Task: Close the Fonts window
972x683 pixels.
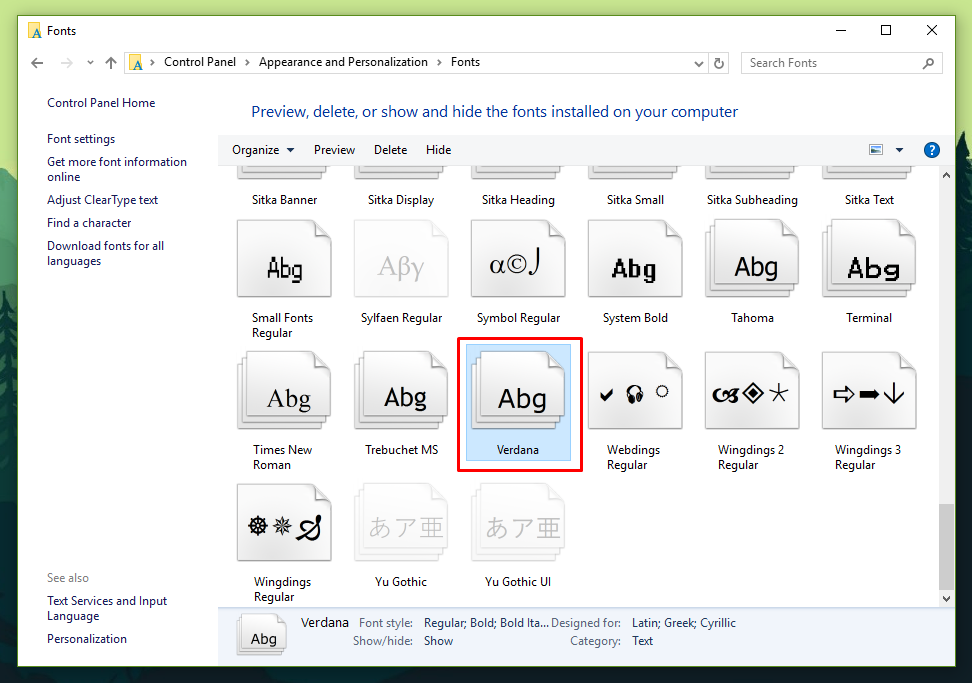Action: click(x=931, y=30)
